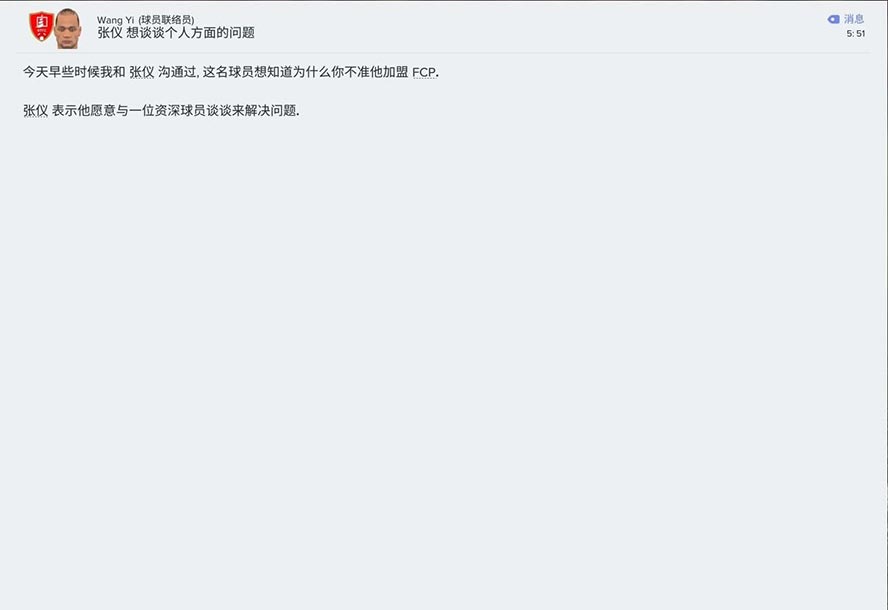The width and height of the screenshot is (888, 610).
Task: Open Wang Yi's face portrait
Action: 67,29
